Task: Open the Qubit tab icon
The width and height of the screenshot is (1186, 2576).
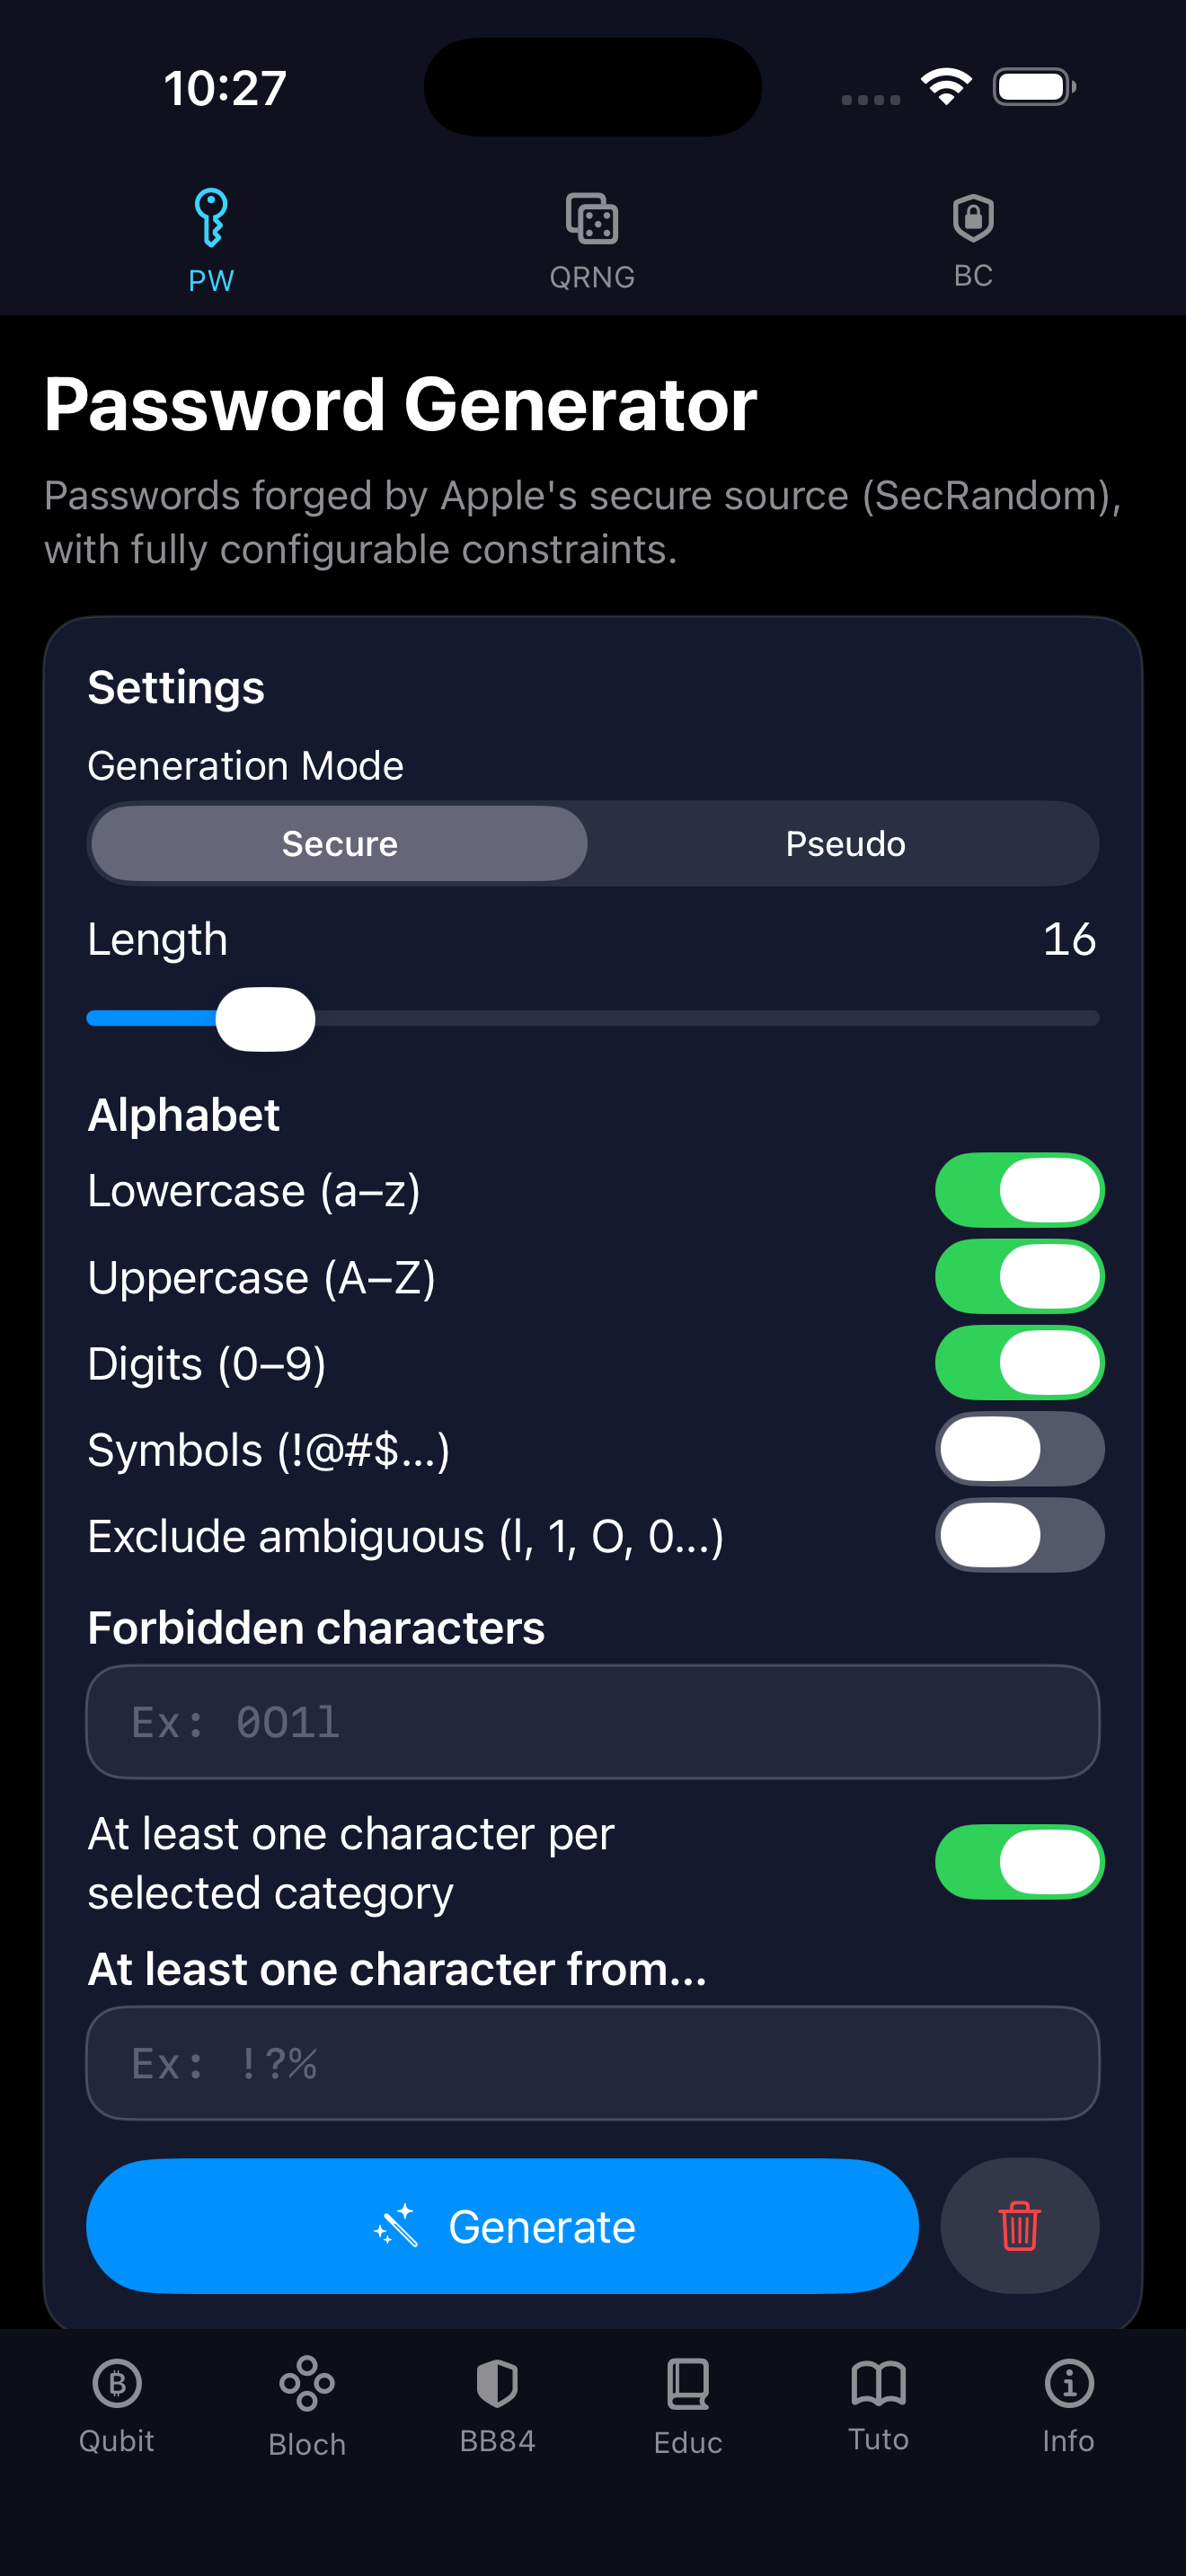Action: pos(117,2384)
